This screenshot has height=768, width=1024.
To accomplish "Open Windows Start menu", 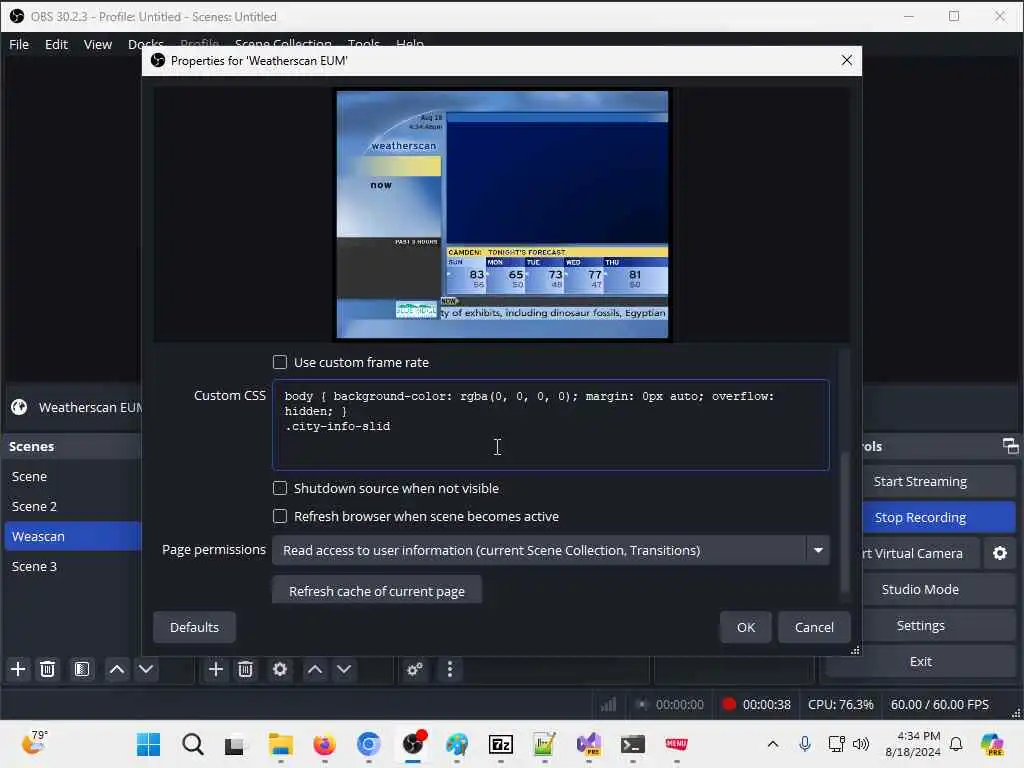I will tap(149, 744).
